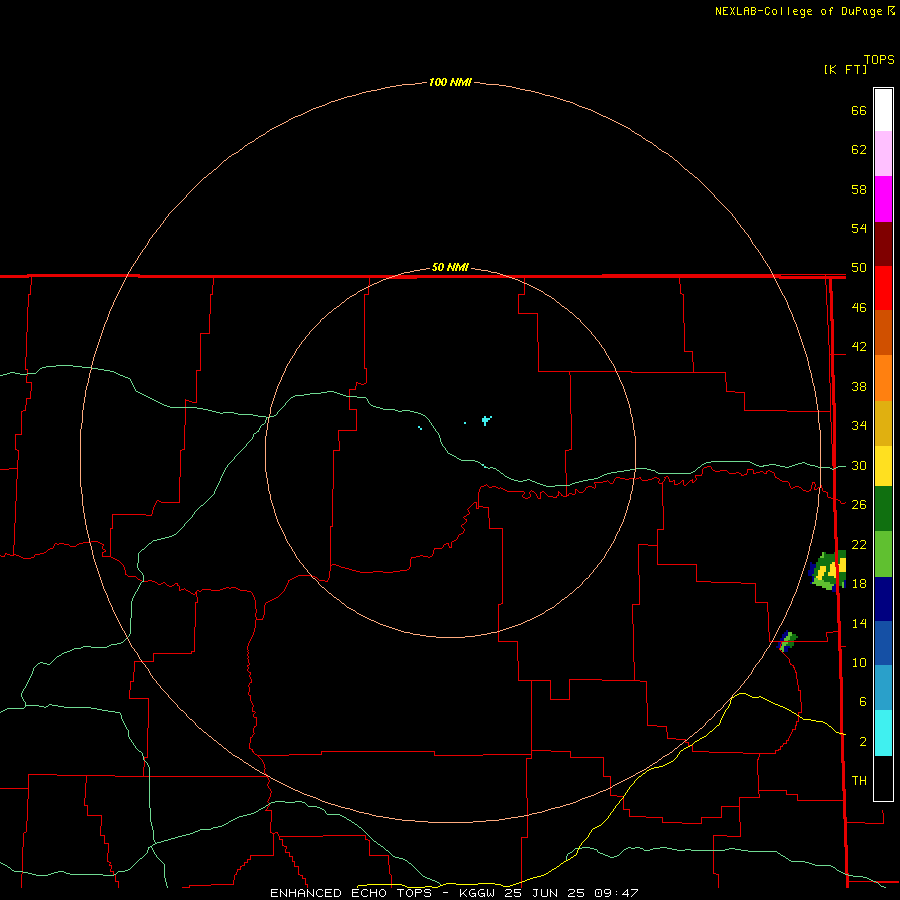Click the 14 legend value label

[x=859, y=623]
